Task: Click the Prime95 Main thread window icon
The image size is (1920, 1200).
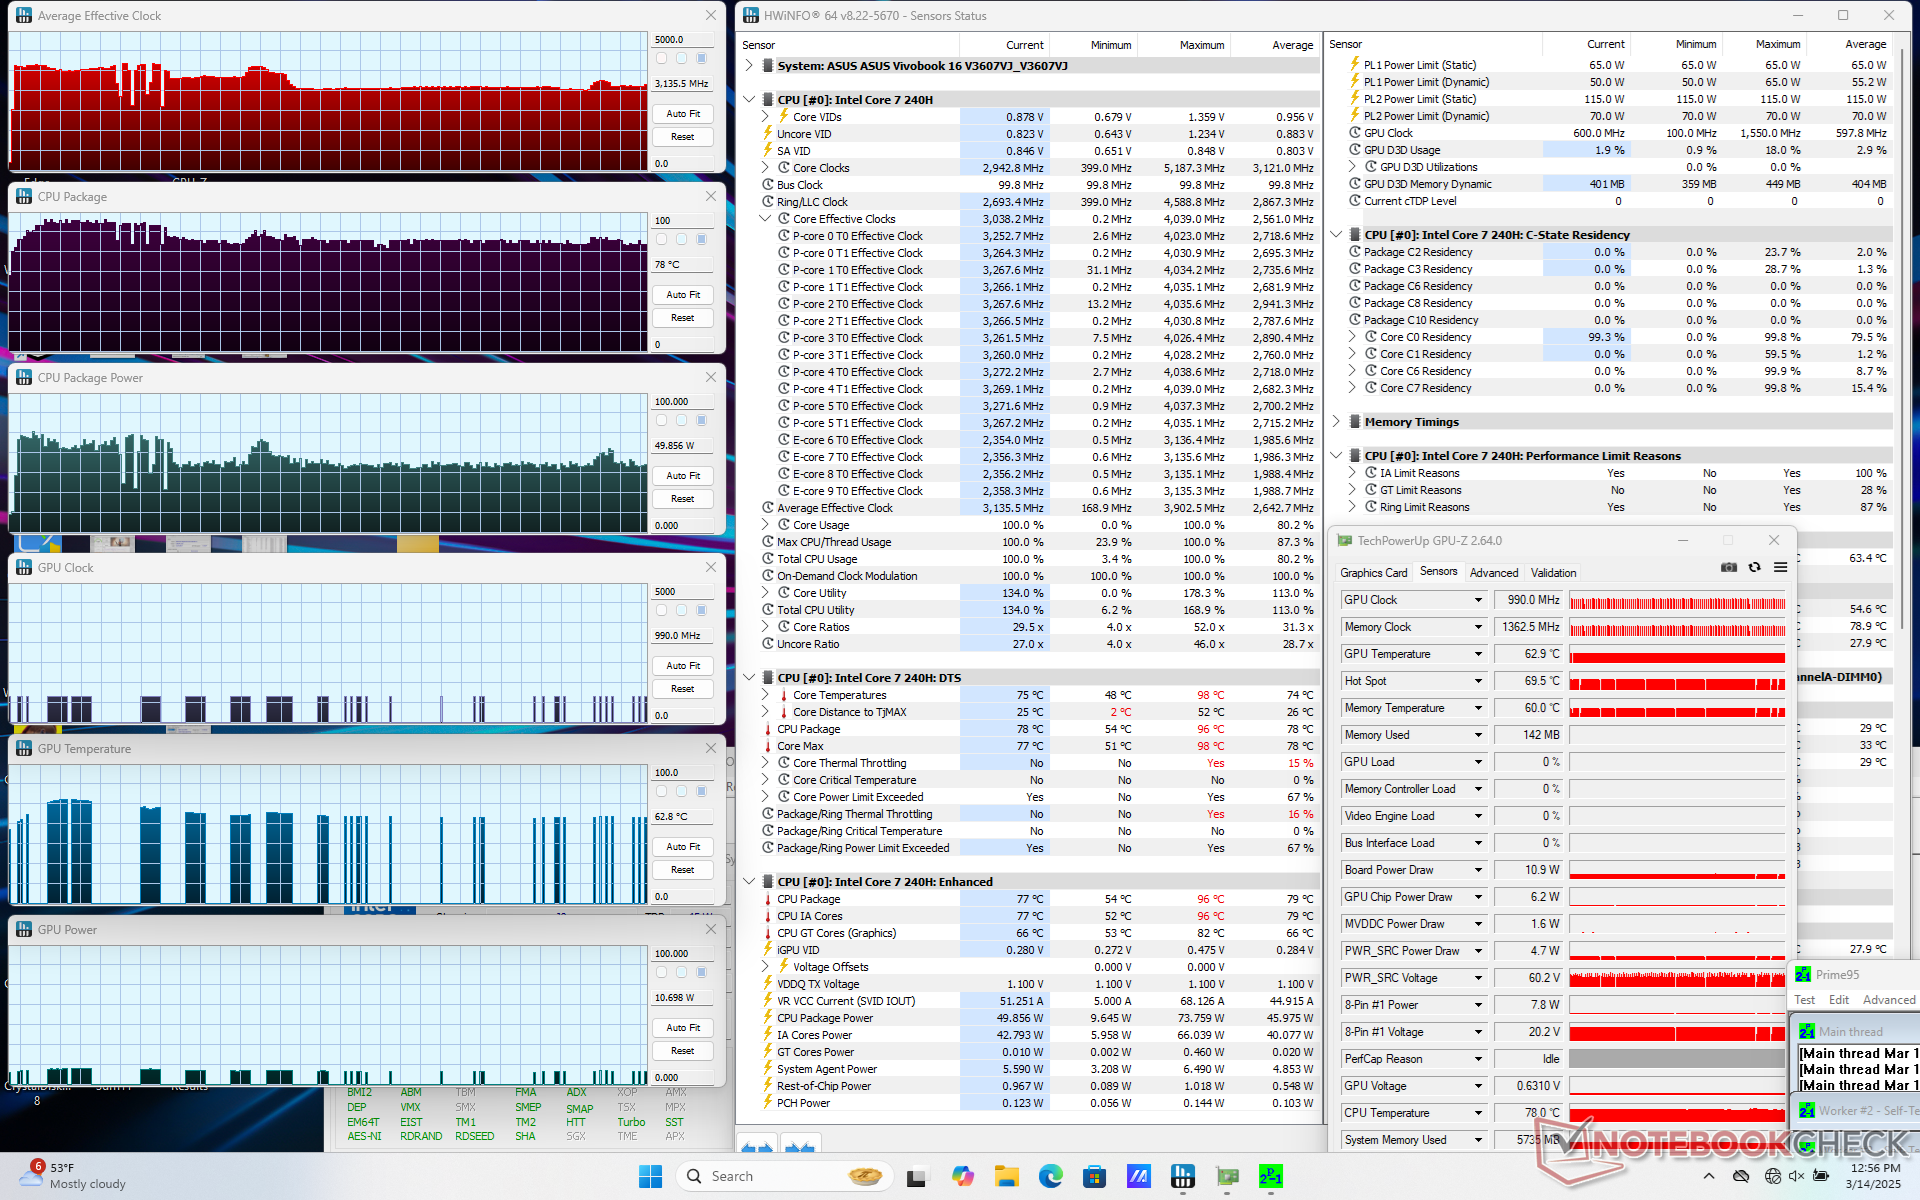Action: pyautogui.click(x=1807, y=1031)
